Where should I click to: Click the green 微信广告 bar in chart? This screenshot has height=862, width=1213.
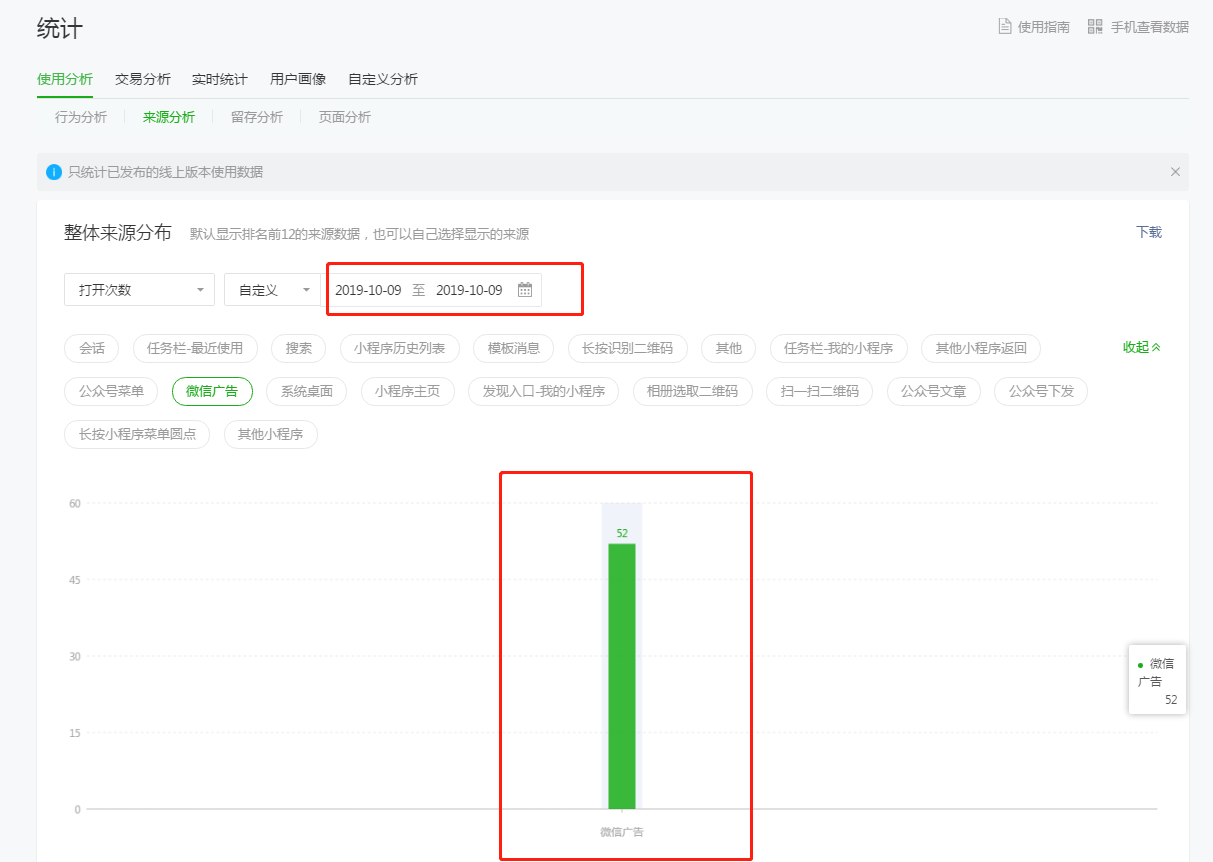[622, 676]
